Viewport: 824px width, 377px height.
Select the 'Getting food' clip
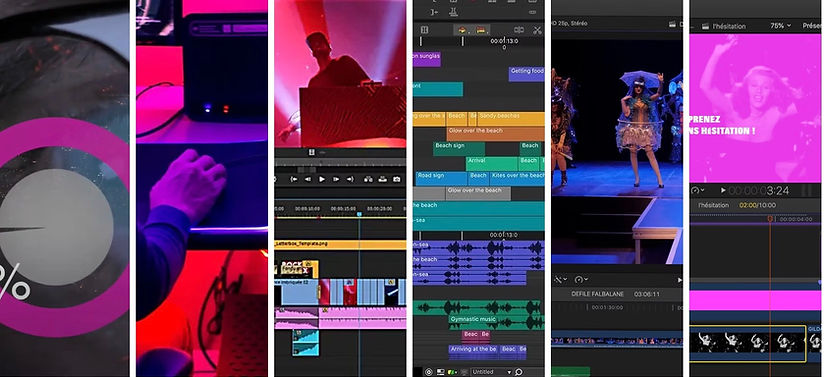pos(527,74)
